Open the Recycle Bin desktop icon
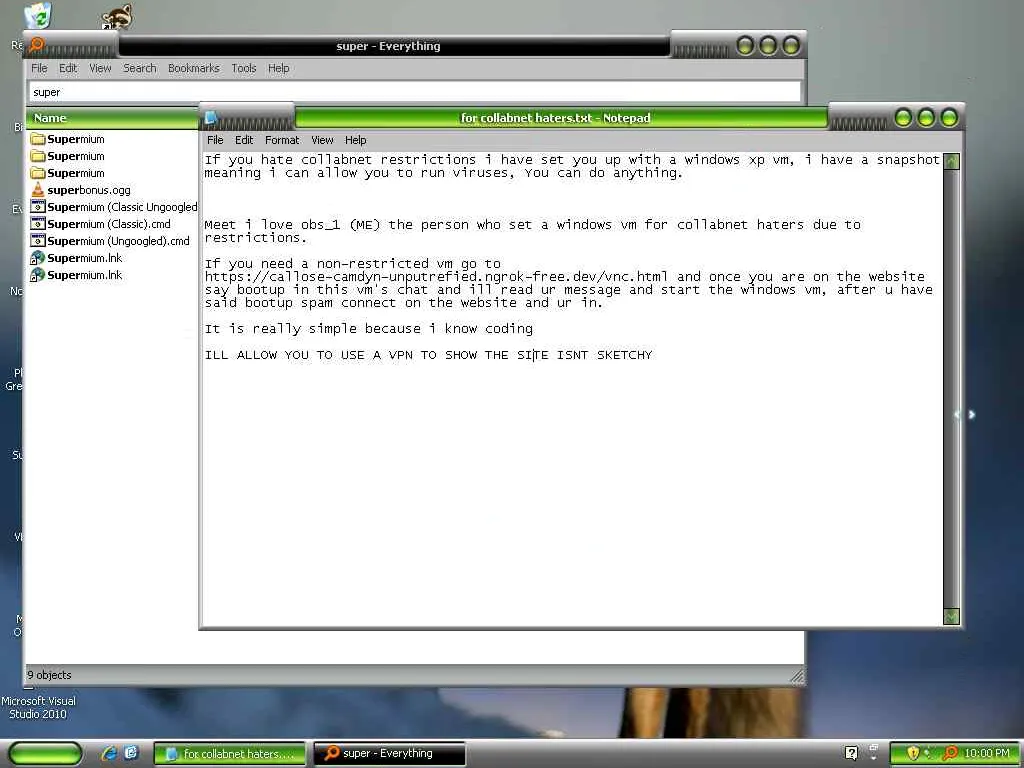The image size is (1024, 768). tap(38, 16)
